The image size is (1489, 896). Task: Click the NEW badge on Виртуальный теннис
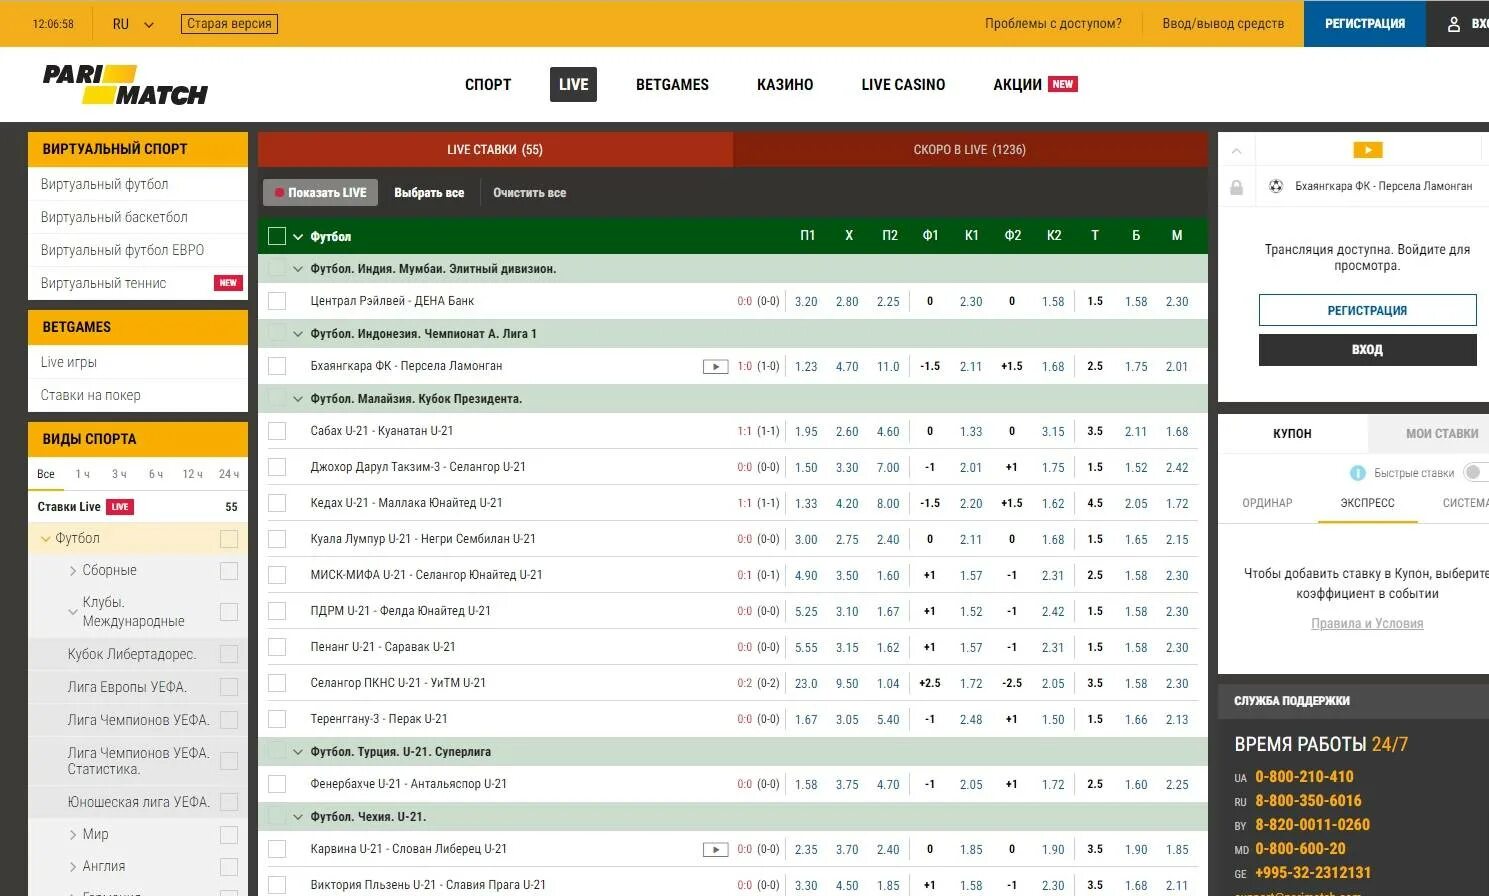coord(228,283)
